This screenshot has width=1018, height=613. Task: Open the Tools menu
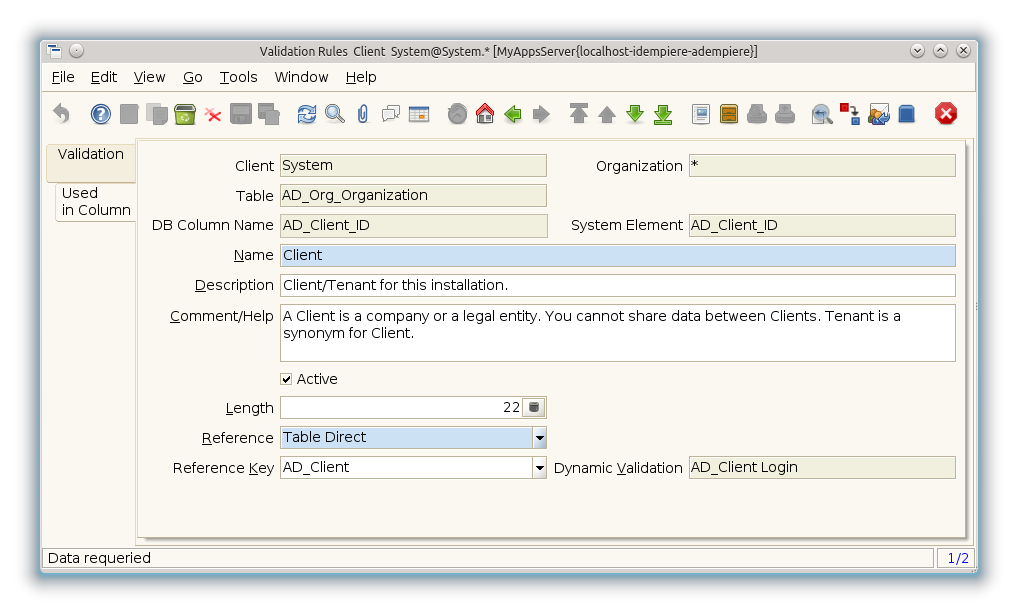pos(238,77)
